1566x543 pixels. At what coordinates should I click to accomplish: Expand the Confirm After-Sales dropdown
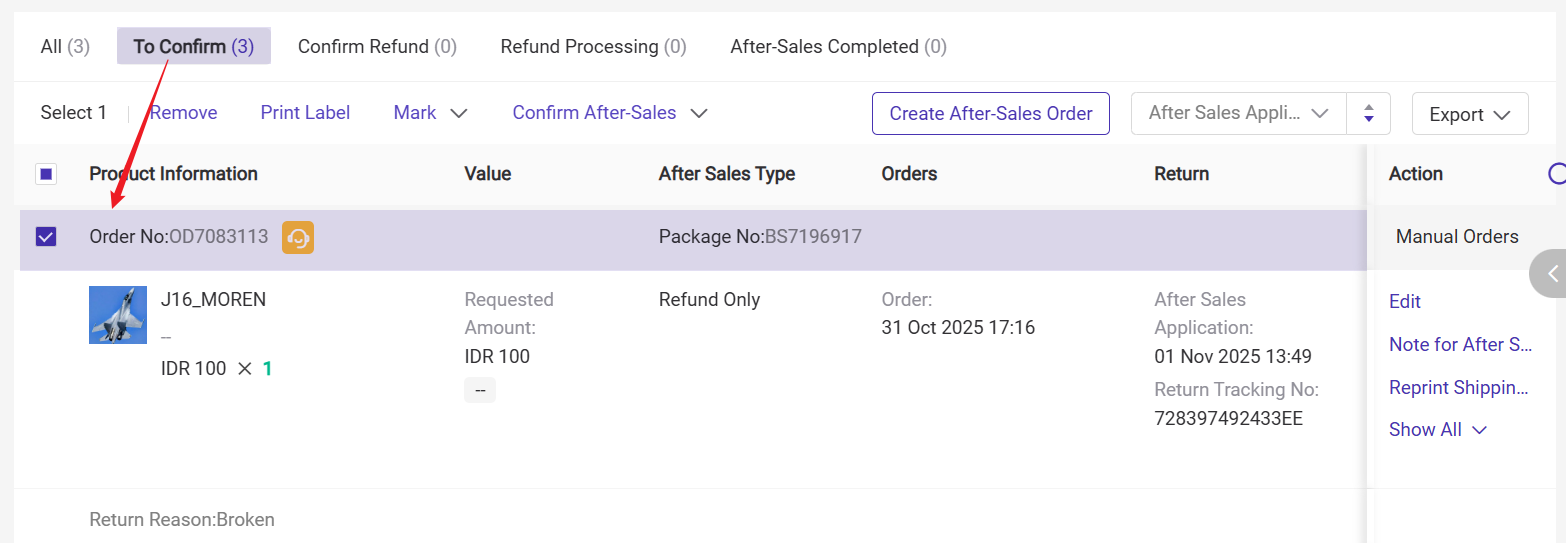coord(610,113)
